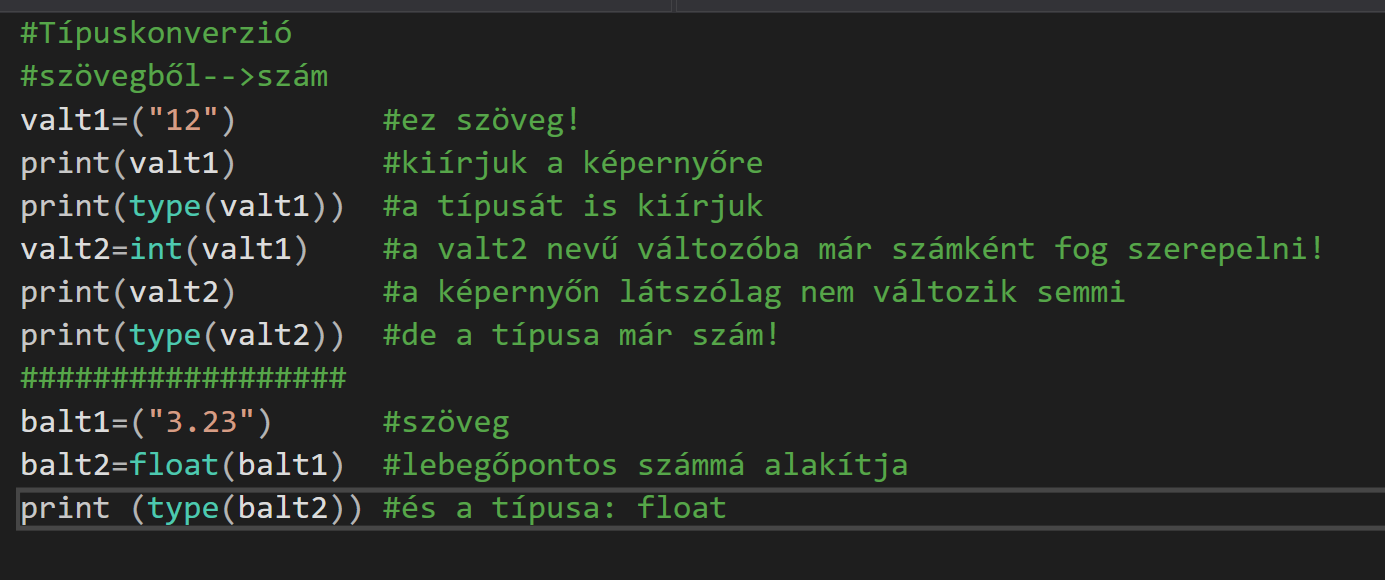
Task: Click the #kiírjuk a képernyőre comment
Action: (x=572, y=163)
